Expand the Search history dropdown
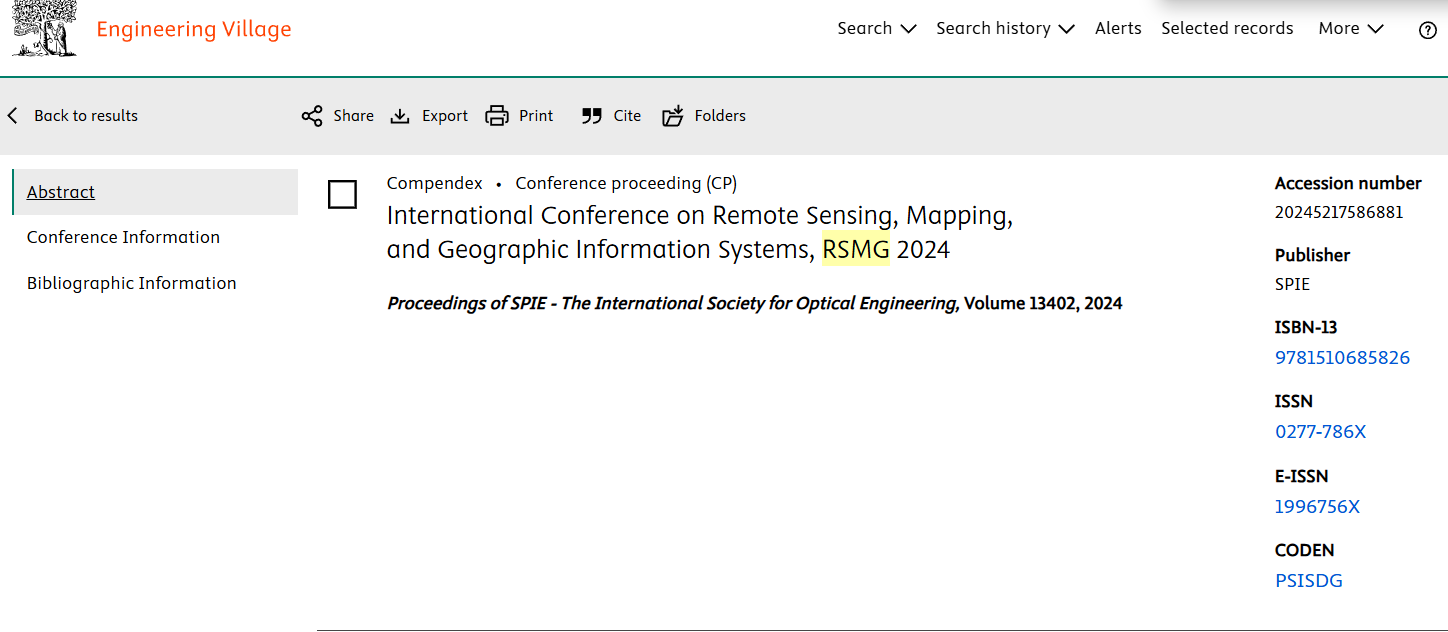Screen dimensions: 1448x632 pos(1004,28)
